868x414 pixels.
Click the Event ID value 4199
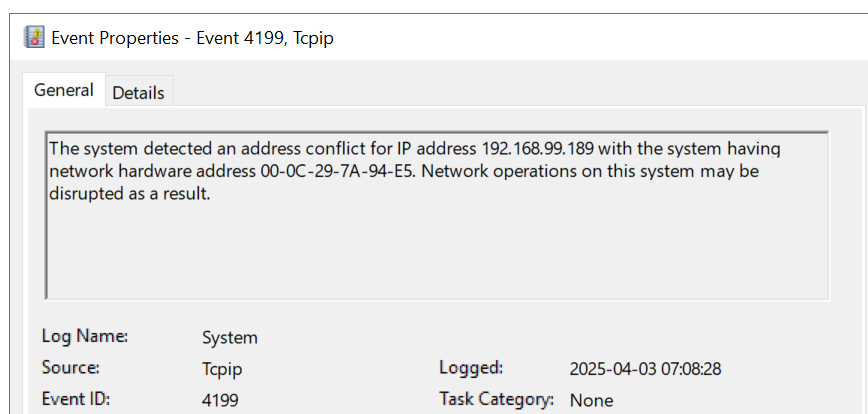[220, 400]
